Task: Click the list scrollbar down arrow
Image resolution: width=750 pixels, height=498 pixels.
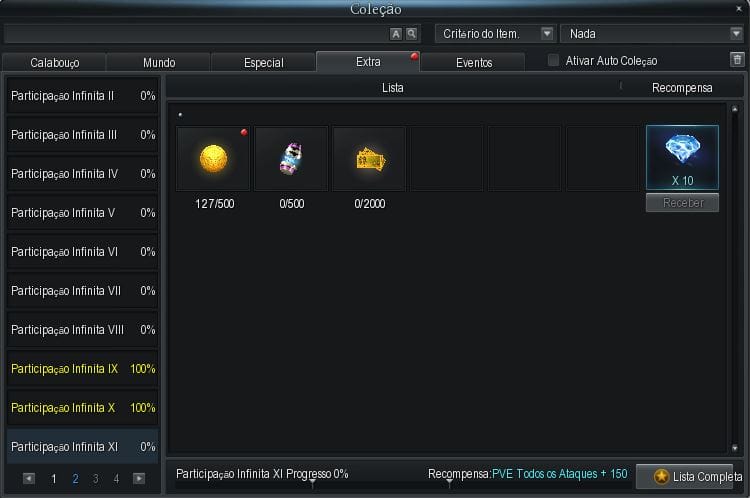Action: (735, 448)
